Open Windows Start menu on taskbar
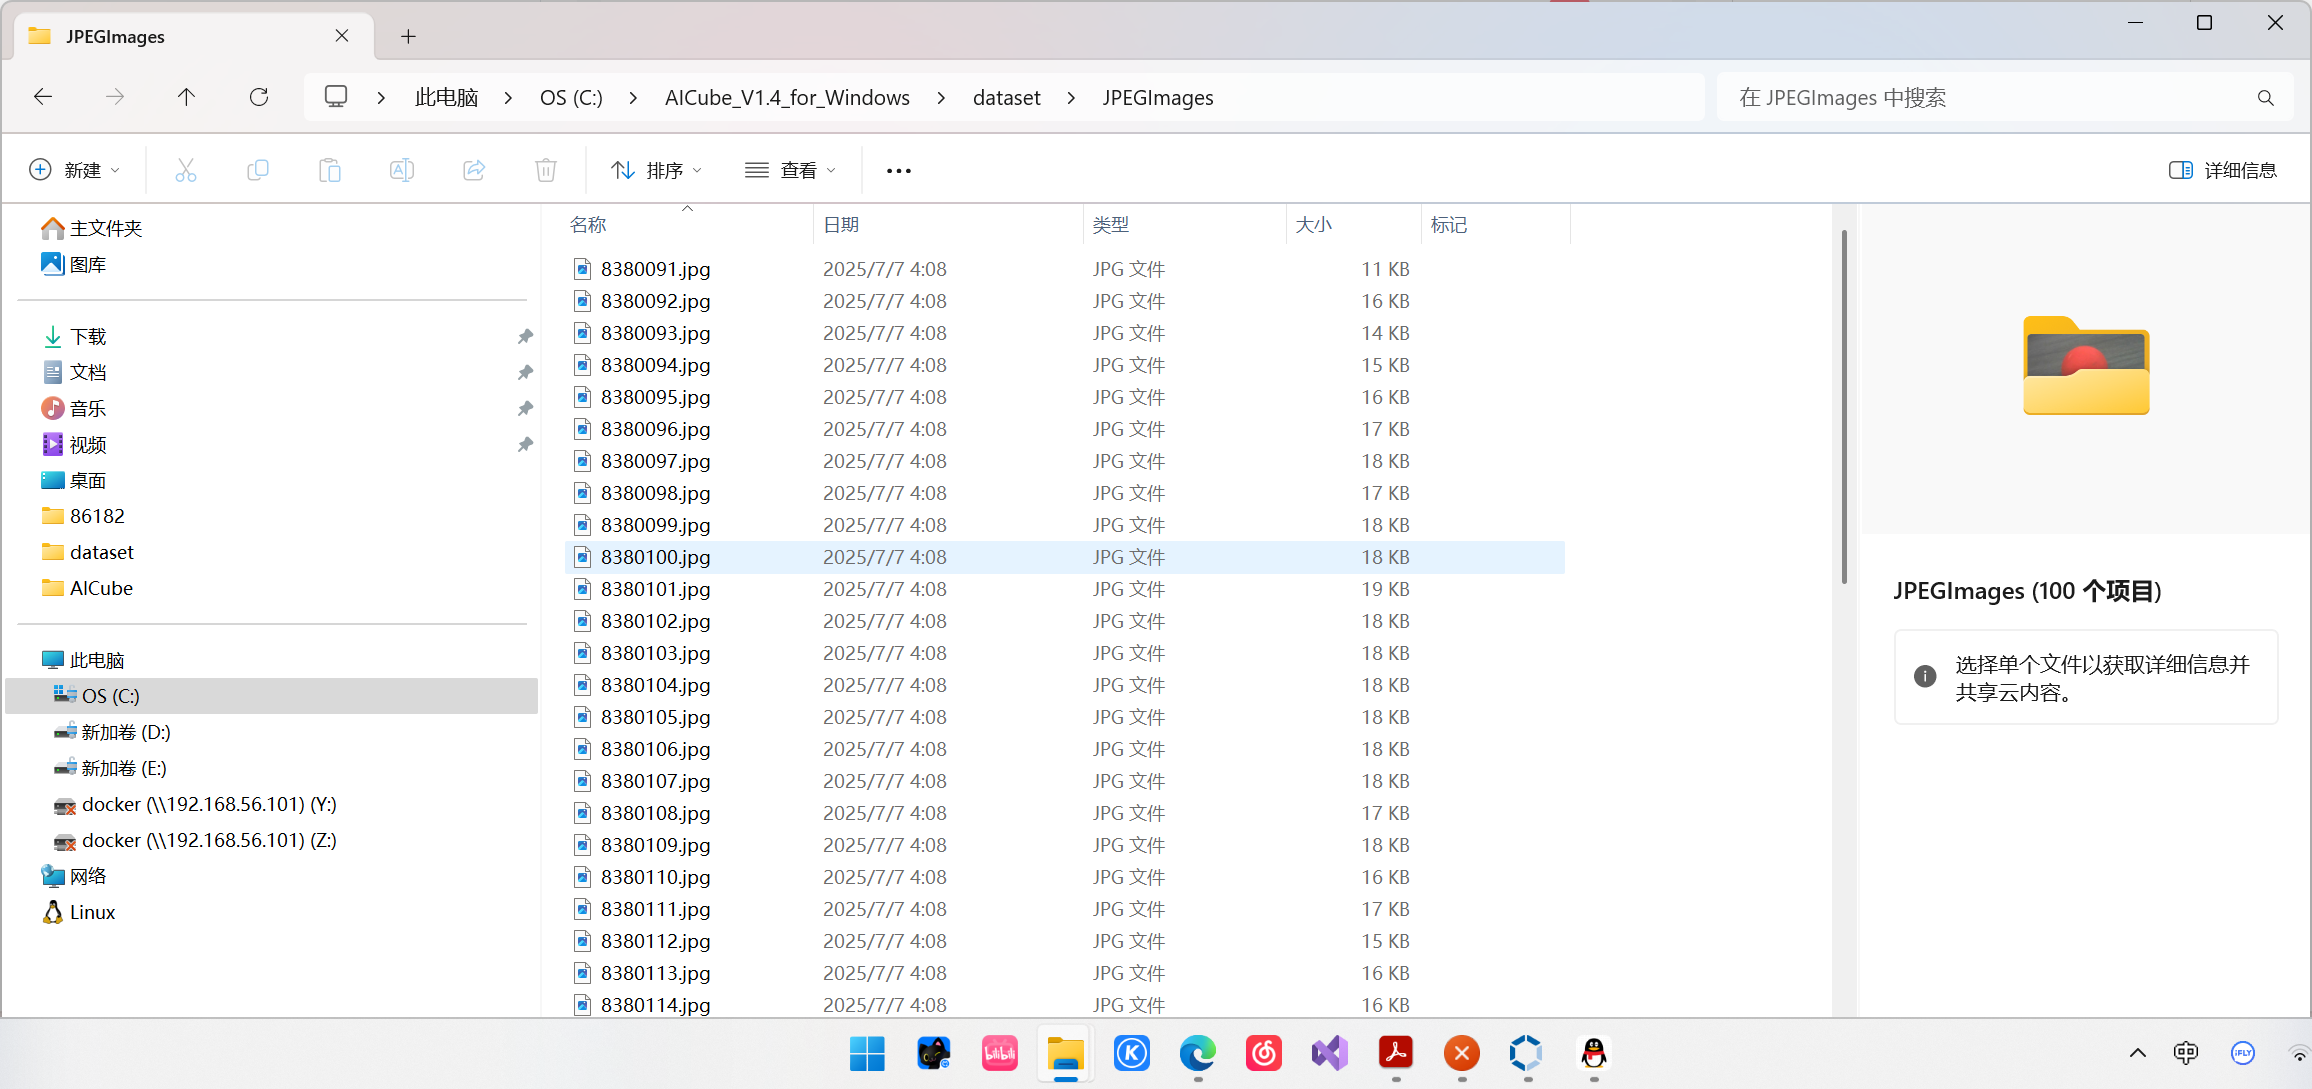The height and width of the screenshot is (1089, 2312). [867, 1053]
